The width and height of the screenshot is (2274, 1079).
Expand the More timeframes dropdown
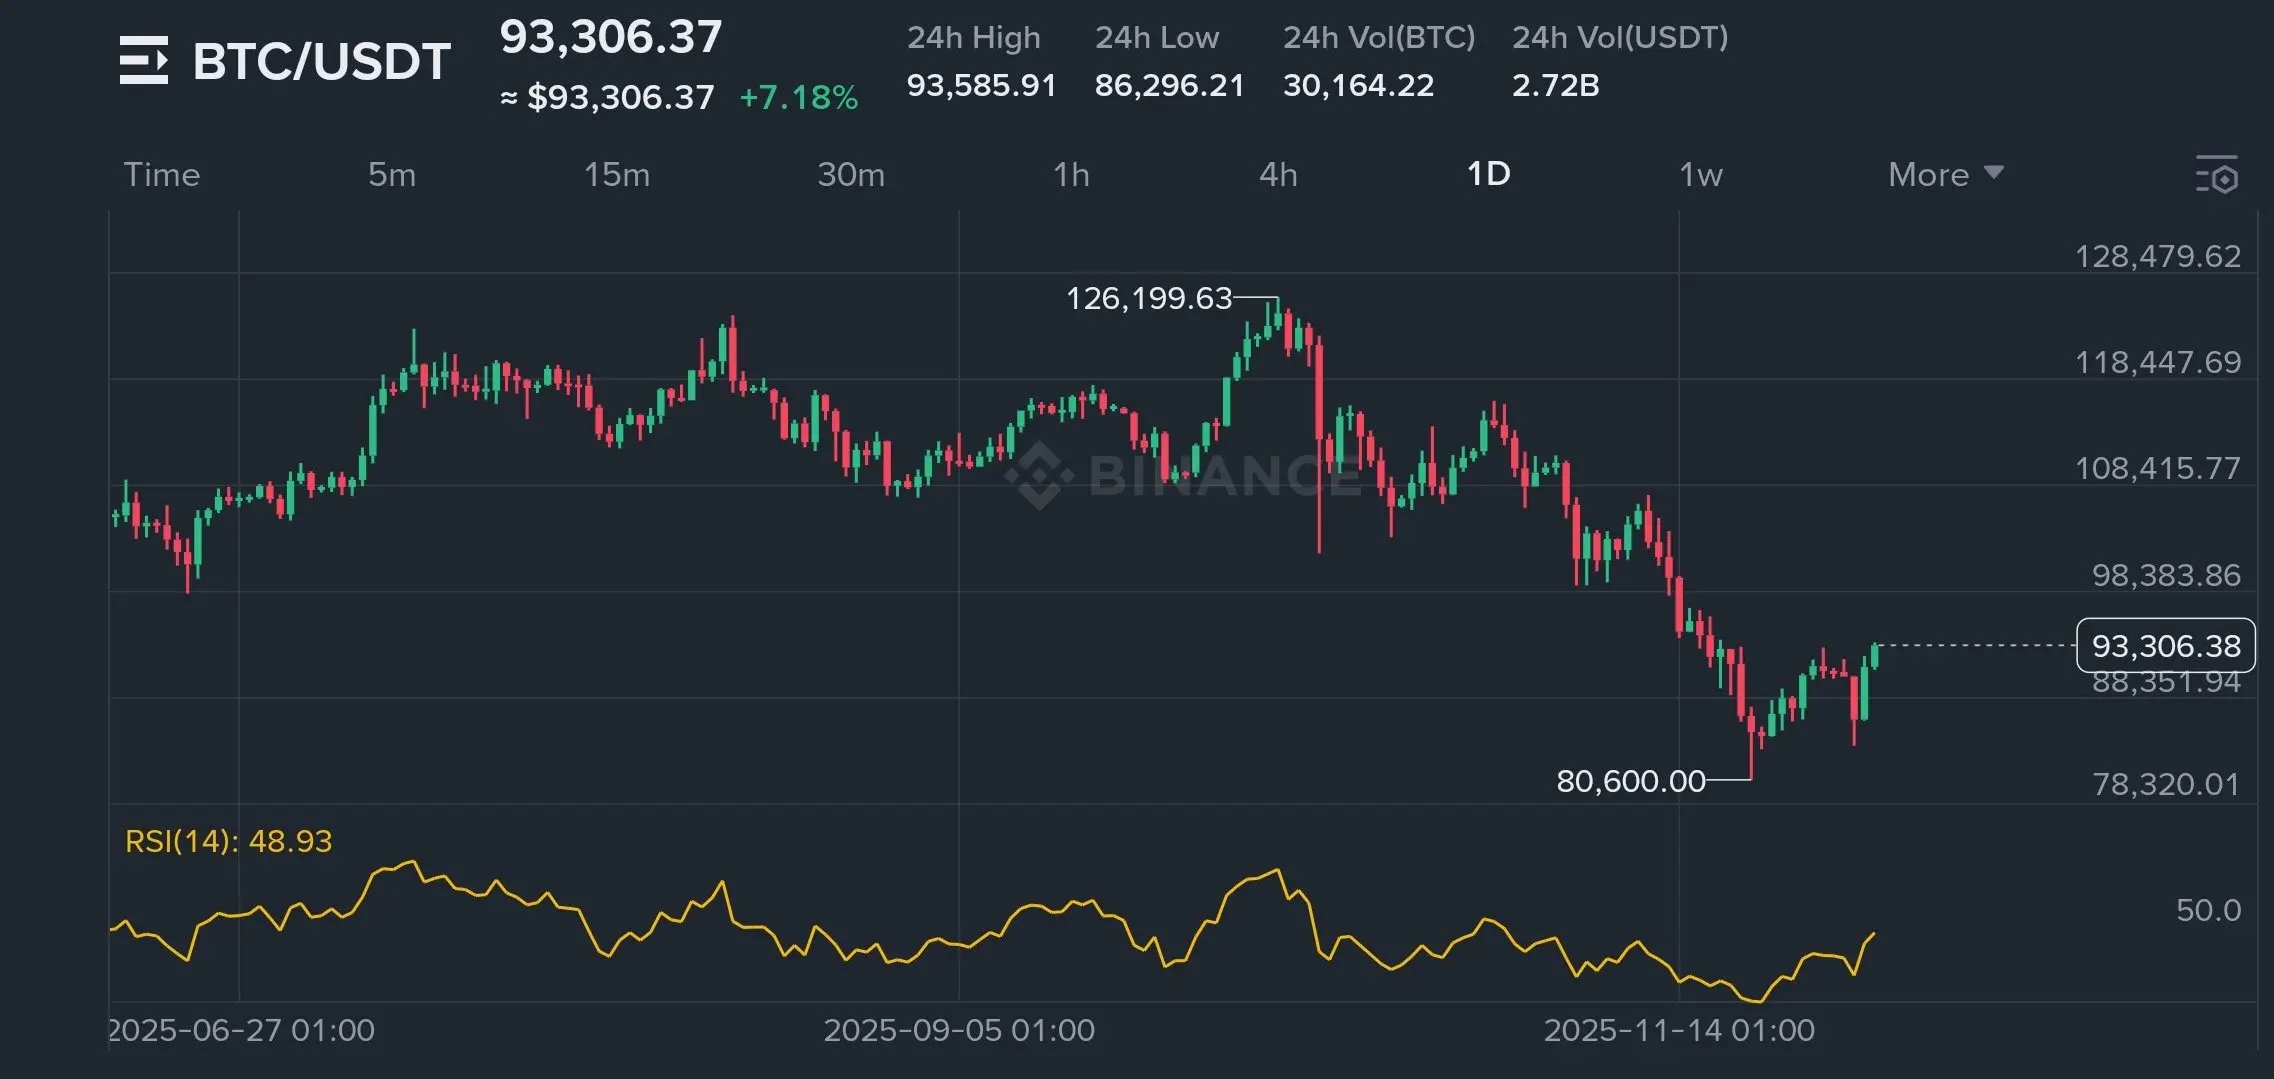1945,174
